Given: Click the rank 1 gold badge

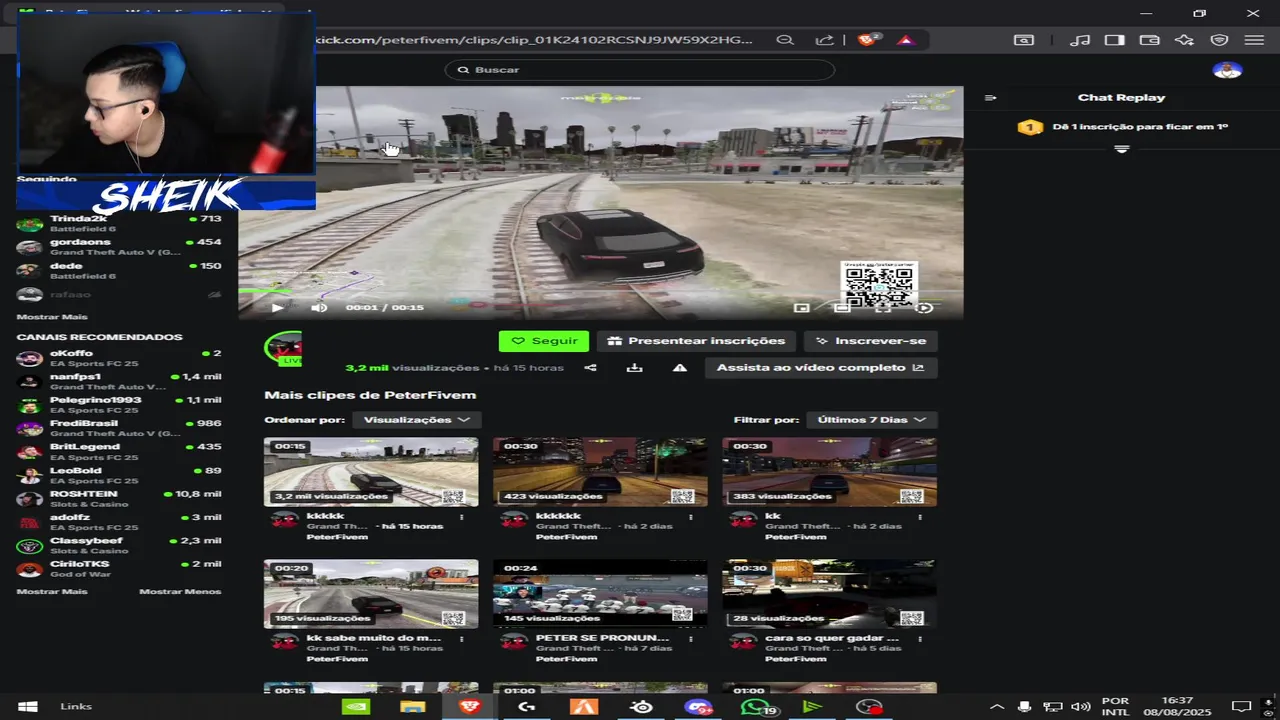Looking at the screenshot, I should 1030,127.
